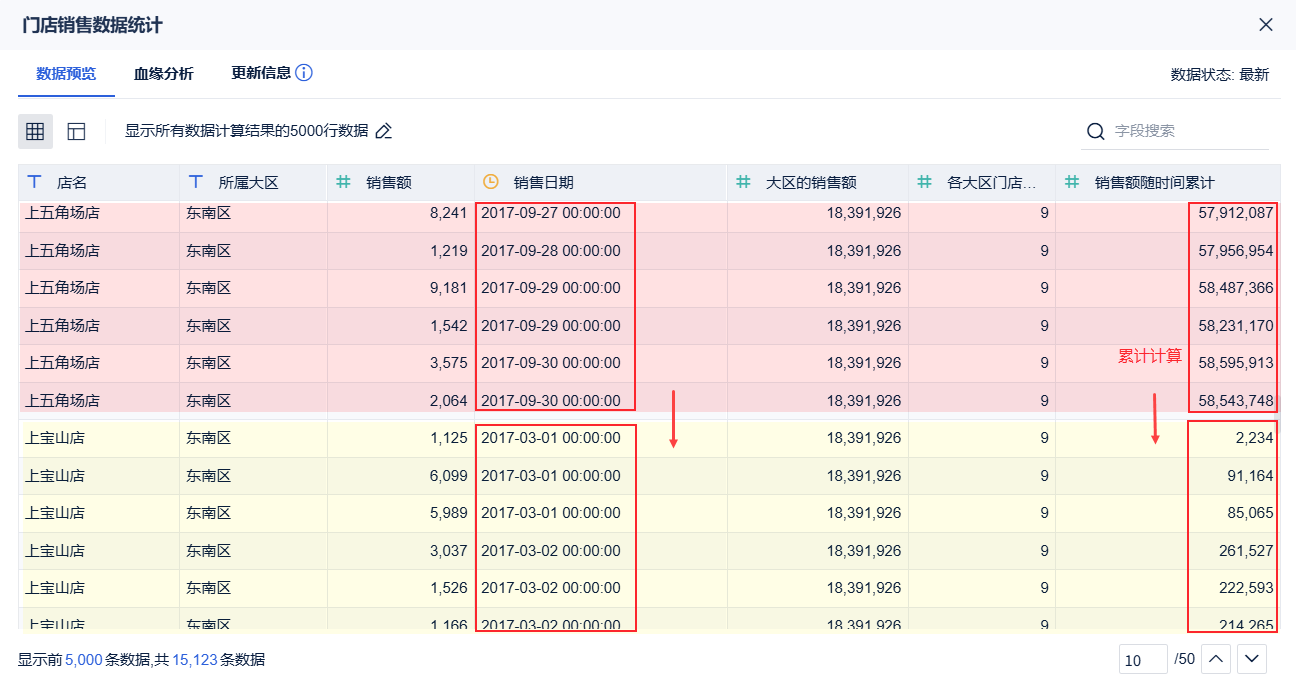
Task: Click text type icon of 店名 column
Action: 35,182
